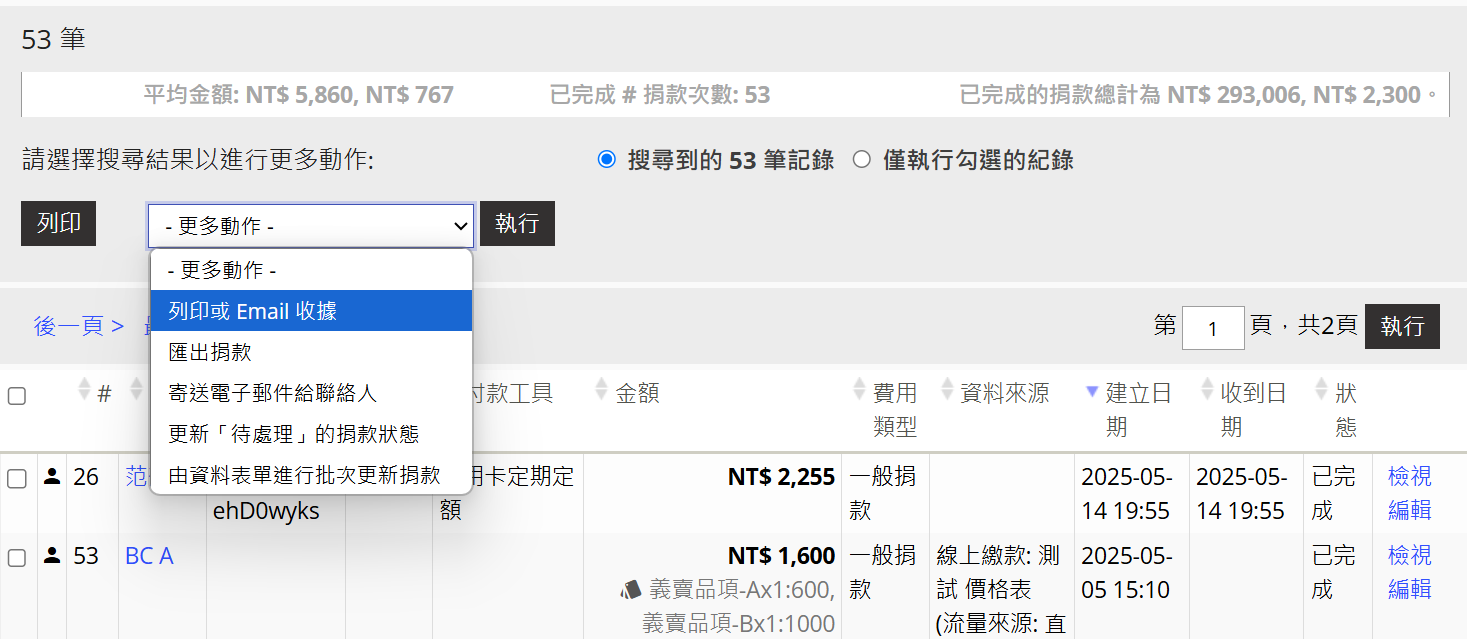Click the page number input field

pyautogui.click(x=1212, y=328)
